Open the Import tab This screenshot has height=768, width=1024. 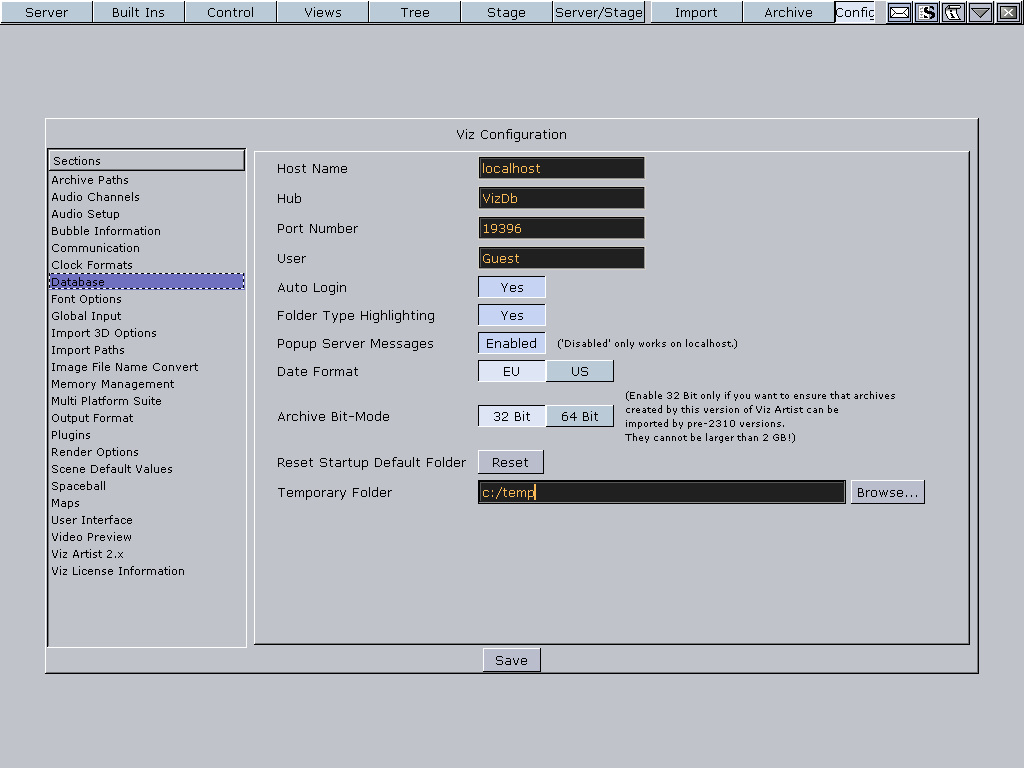click(696, 12)
